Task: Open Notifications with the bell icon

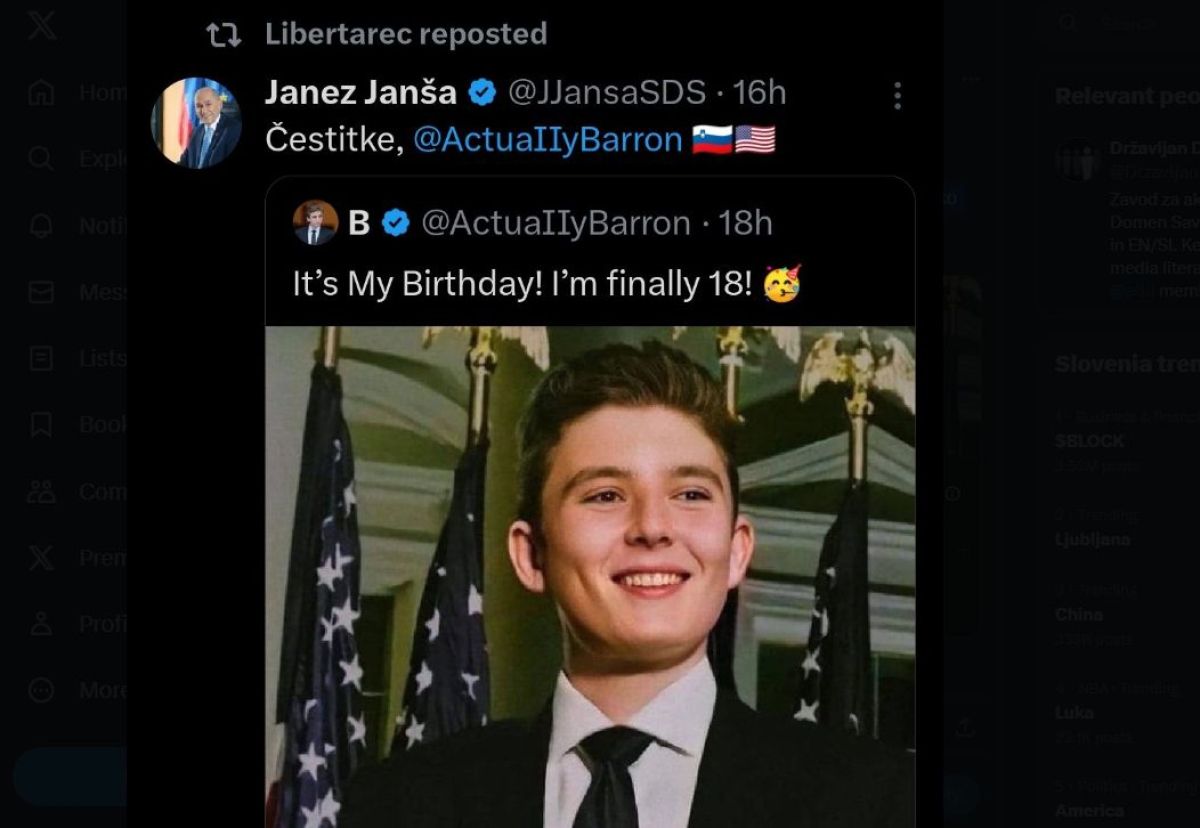Action: click(42, 226)
